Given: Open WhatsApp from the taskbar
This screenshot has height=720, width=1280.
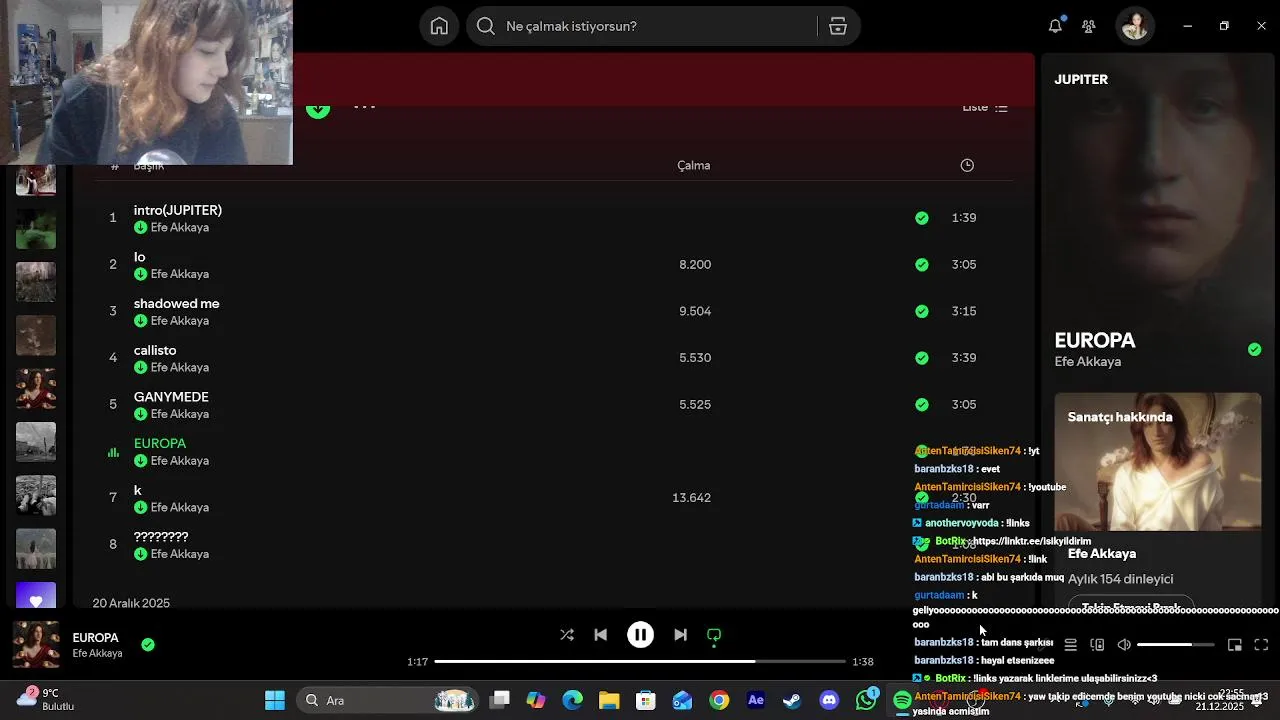Looking at the screenshot, I should click(x=866, y=699).
